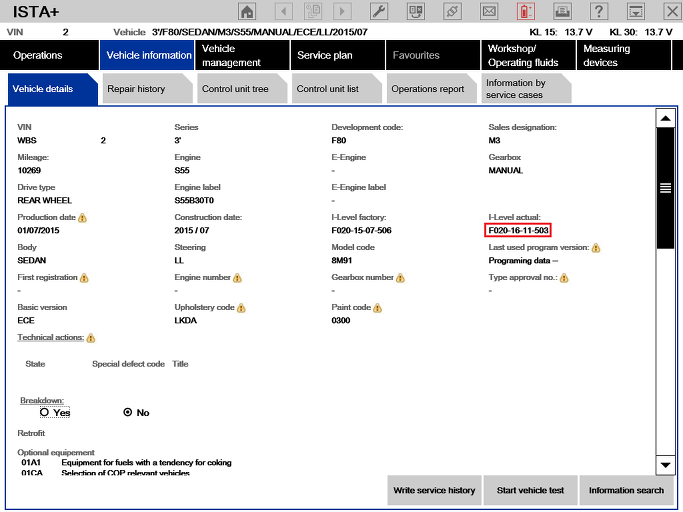683x512 pixels.
Task: Click the red battery status icon
Action: pos(526,11)
